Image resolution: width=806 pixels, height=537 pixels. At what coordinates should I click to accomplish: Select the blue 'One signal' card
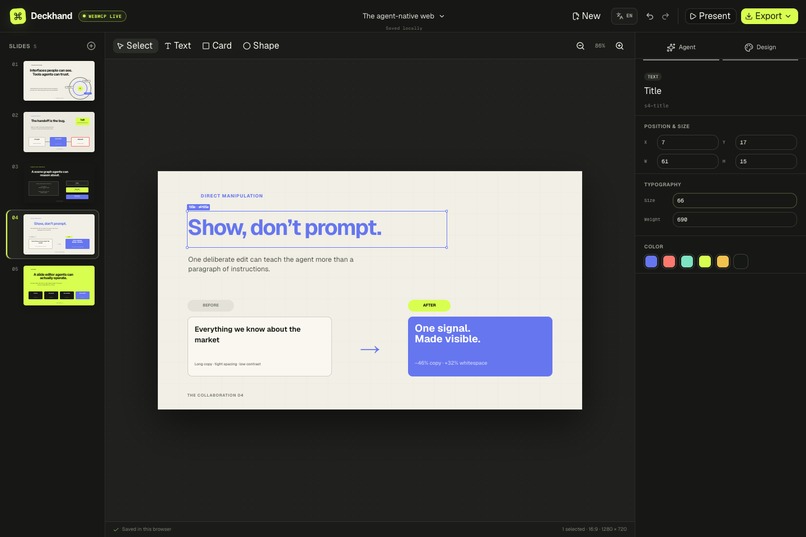pos(480,346)
